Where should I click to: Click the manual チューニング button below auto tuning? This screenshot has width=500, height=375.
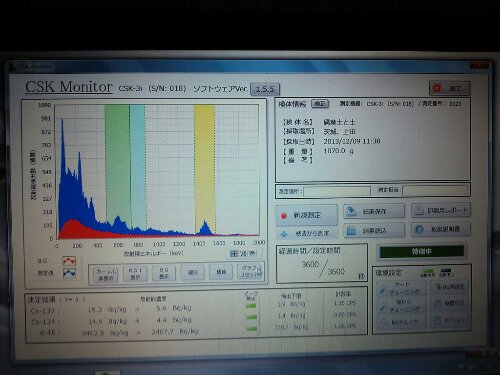402,305
